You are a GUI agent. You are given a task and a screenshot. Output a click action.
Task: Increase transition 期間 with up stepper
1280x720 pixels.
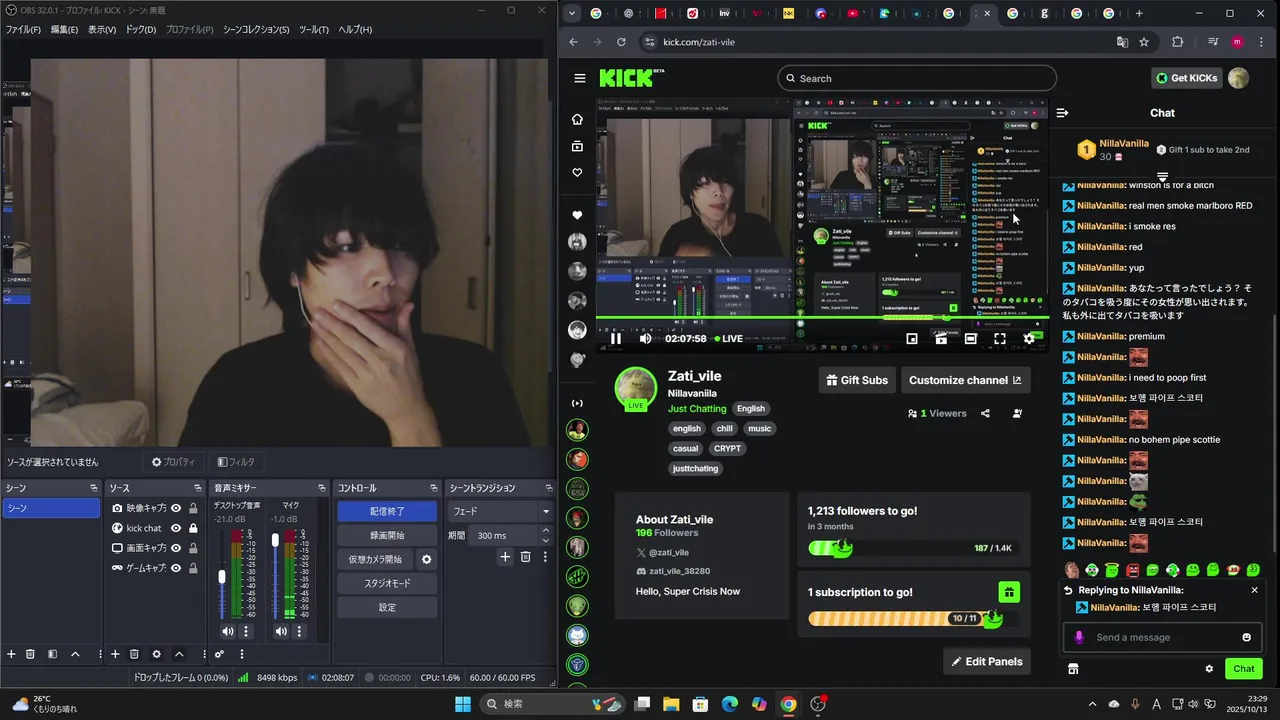tap(545, 531)
